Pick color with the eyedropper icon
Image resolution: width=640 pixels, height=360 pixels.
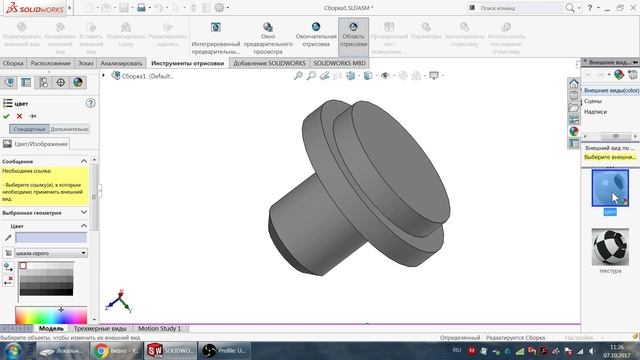click(x=8, y=238)
